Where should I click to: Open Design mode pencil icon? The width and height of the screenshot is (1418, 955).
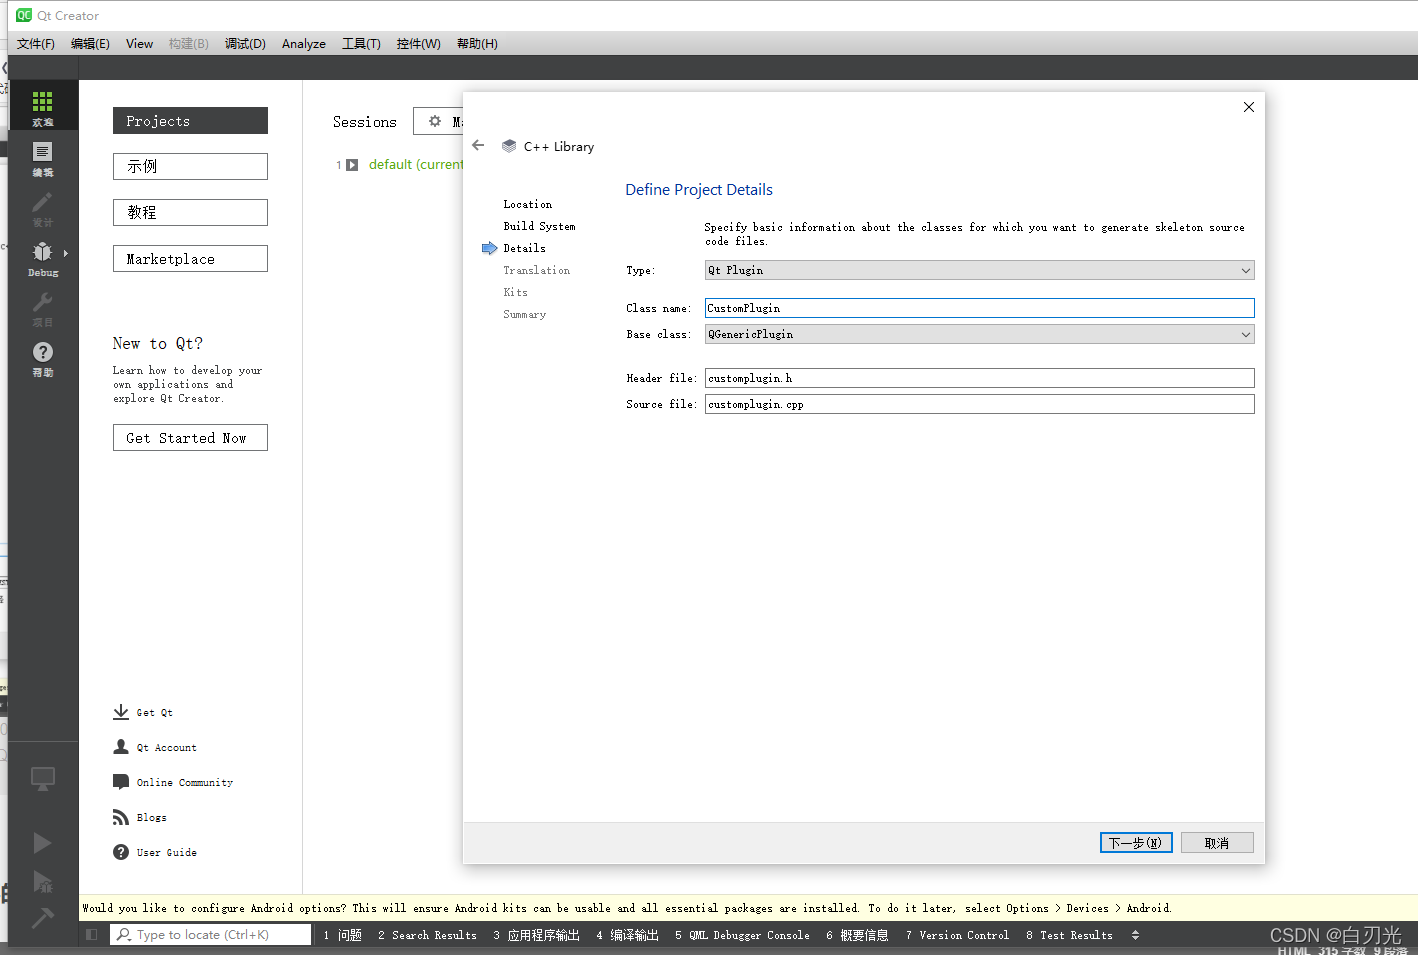pos(42,202)
